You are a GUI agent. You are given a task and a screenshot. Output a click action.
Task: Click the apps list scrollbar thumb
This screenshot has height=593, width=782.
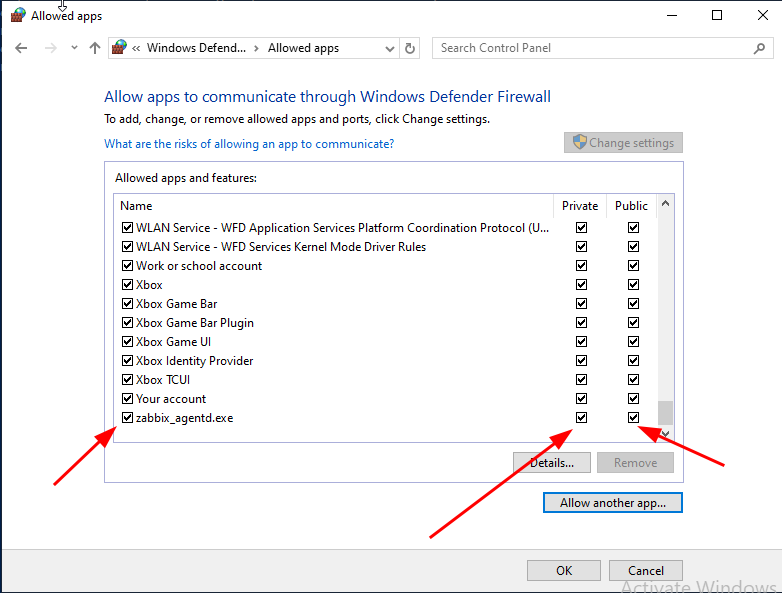tap(665, 413)
